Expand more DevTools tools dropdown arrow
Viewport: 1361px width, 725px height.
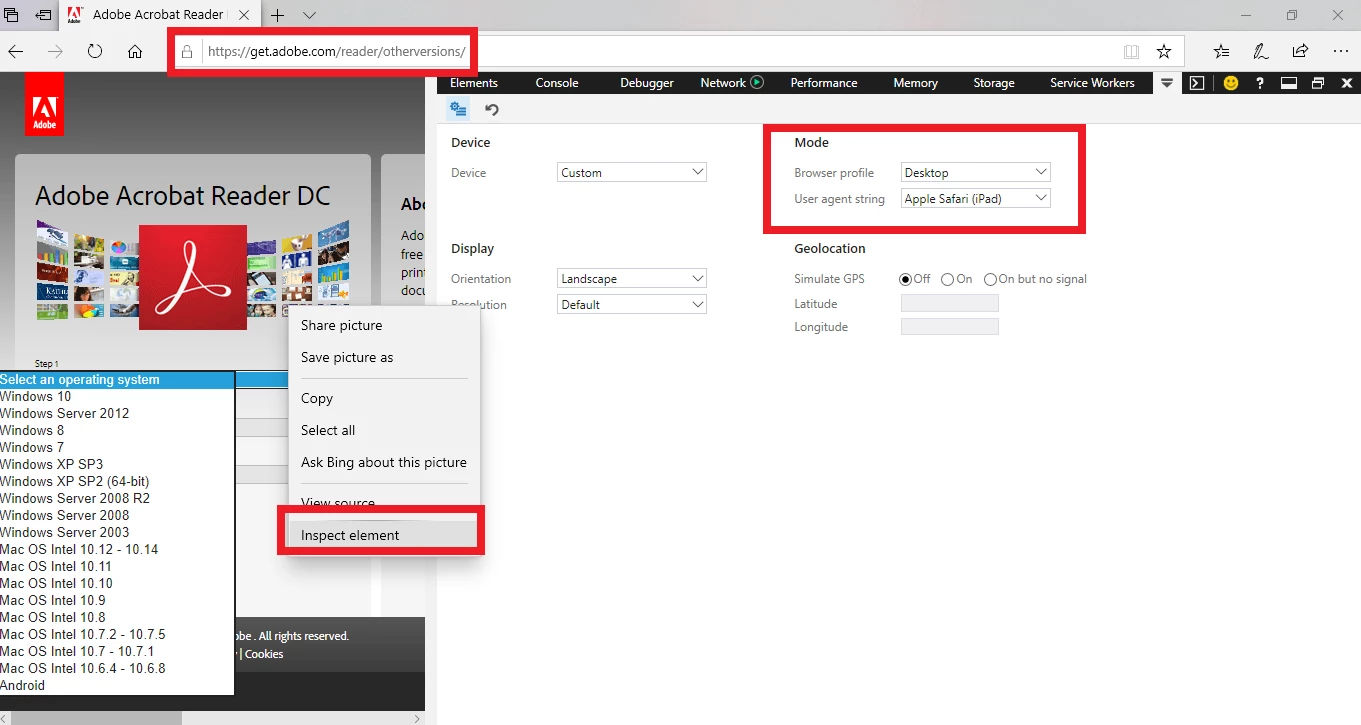[1167, 83]
